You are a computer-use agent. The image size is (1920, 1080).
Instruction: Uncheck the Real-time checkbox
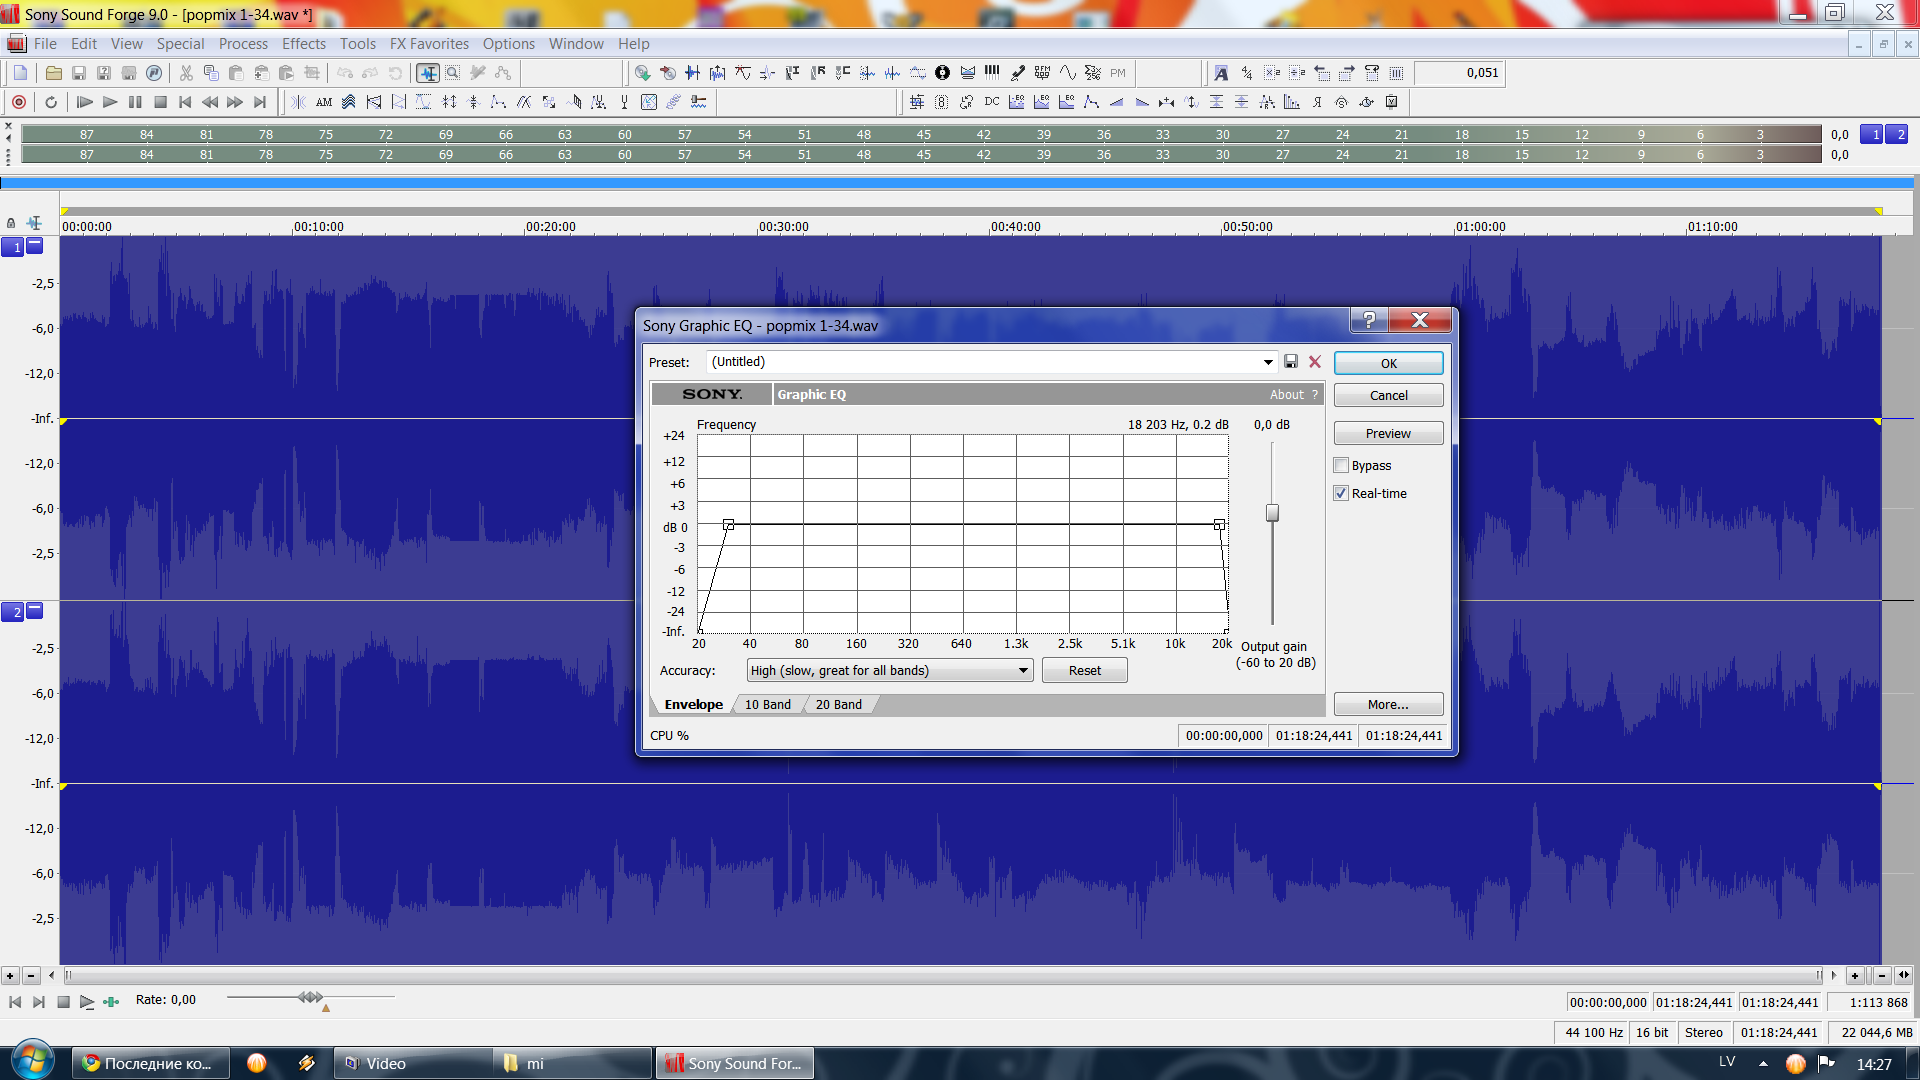click(1341, 493)
